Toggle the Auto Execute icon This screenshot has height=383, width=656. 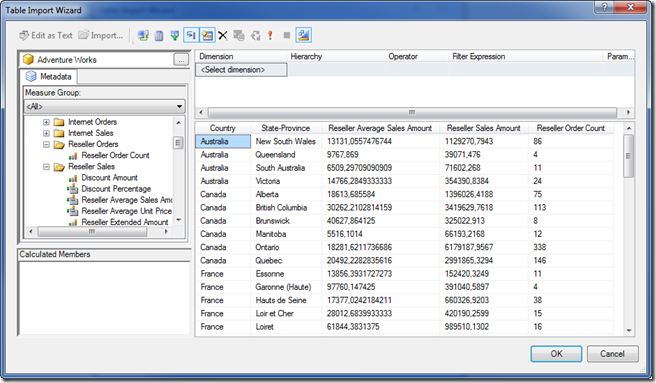pos(191,36)
